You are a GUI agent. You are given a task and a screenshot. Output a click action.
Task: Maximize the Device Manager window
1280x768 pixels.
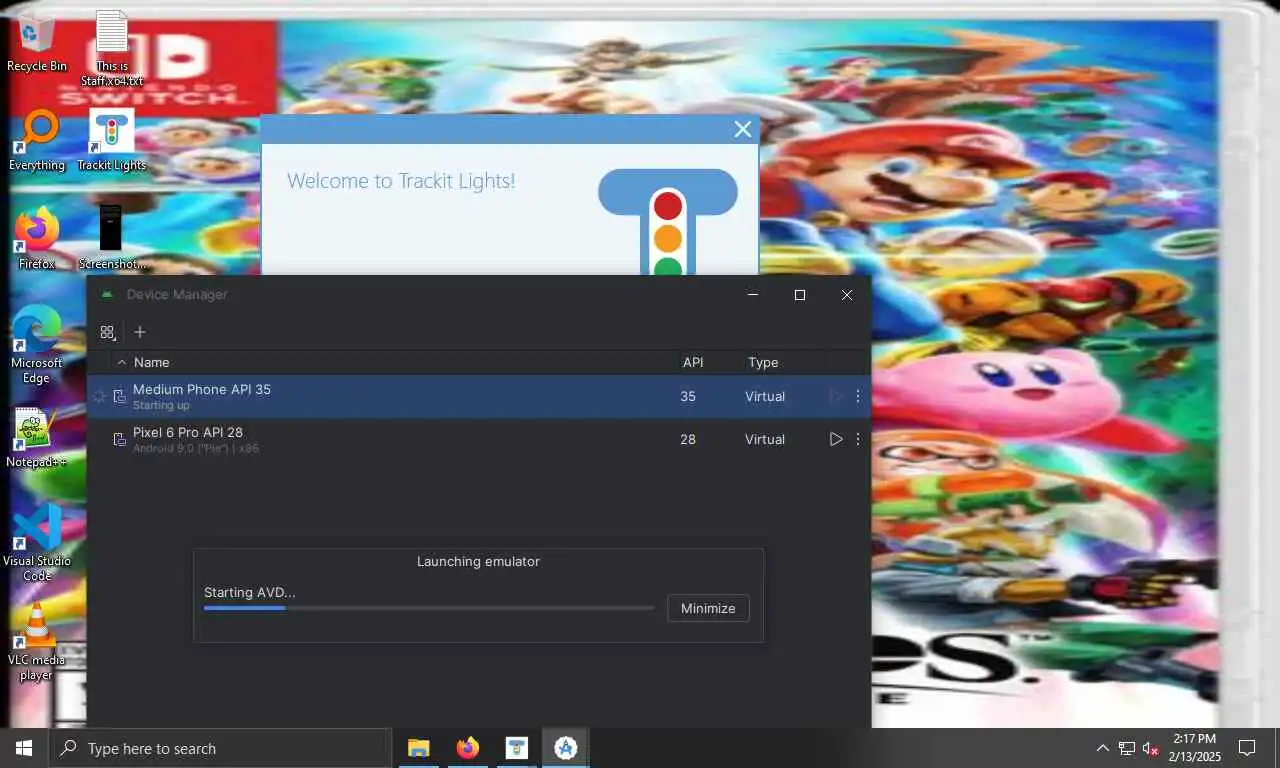coord(800,295)
